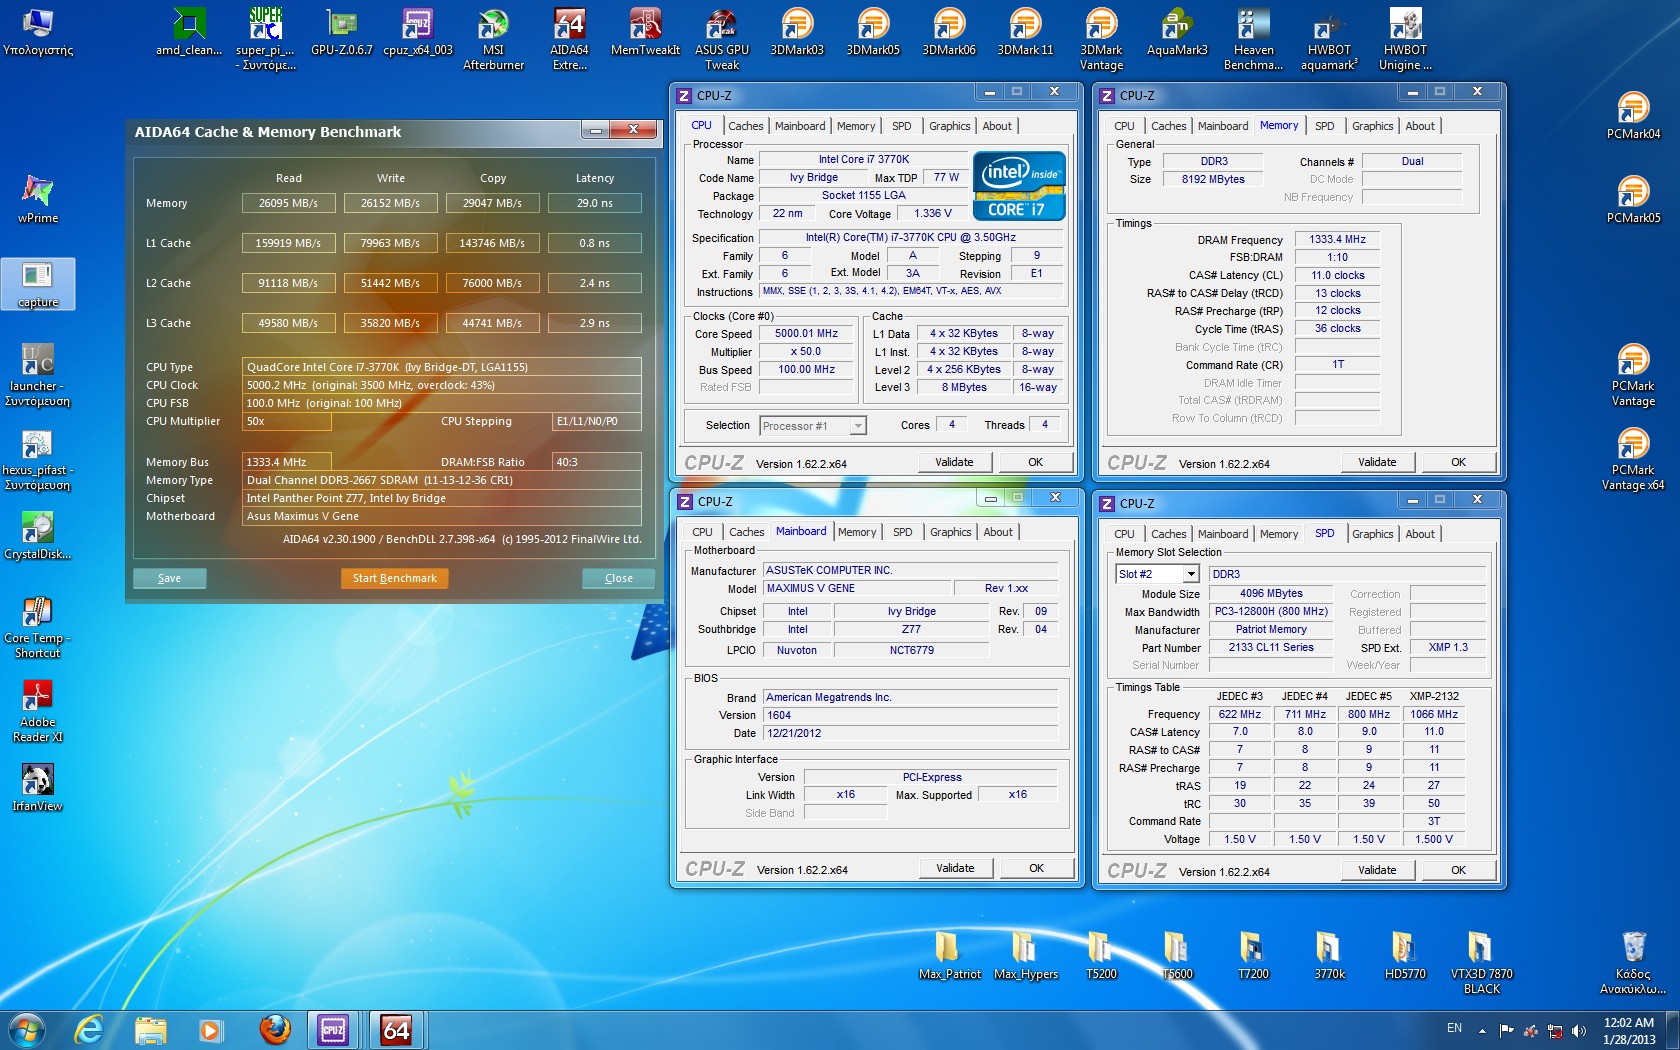
Task: Click Validate in CPU tab CPU-Z window
Action: (954, 462)
